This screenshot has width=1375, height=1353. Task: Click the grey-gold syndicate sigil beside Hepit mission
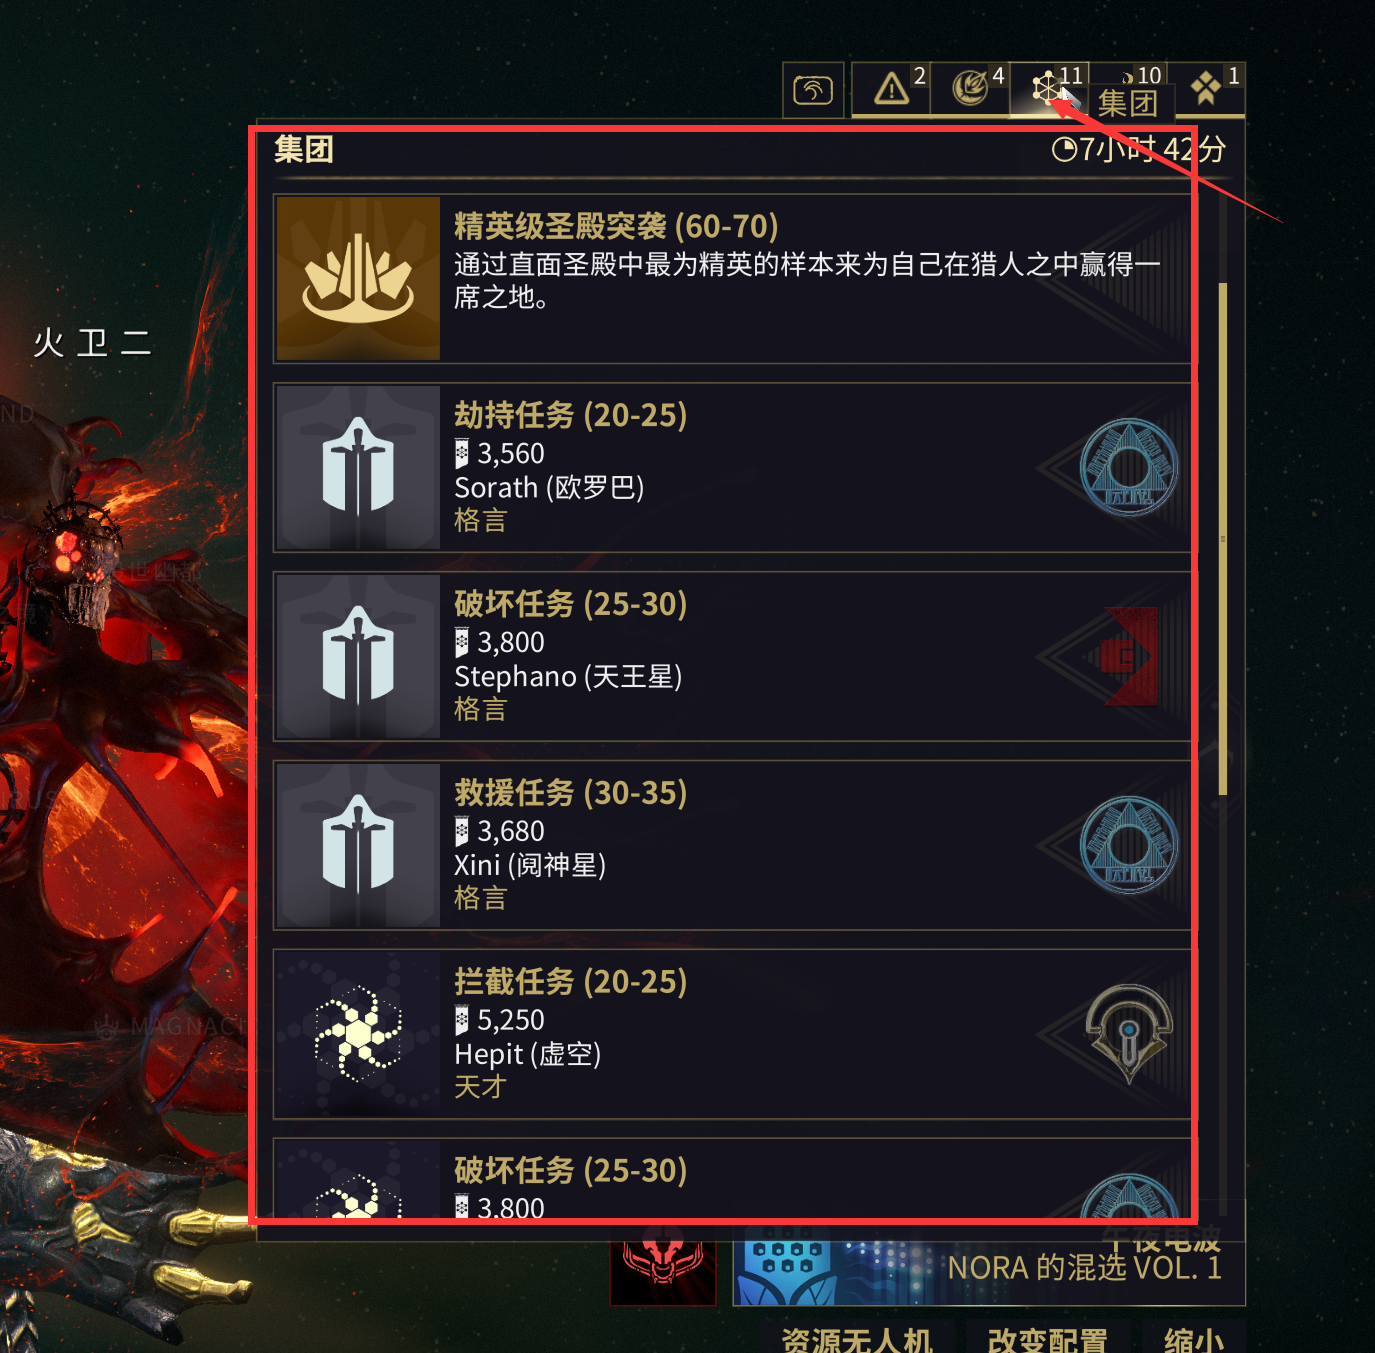(1129, 1034)
